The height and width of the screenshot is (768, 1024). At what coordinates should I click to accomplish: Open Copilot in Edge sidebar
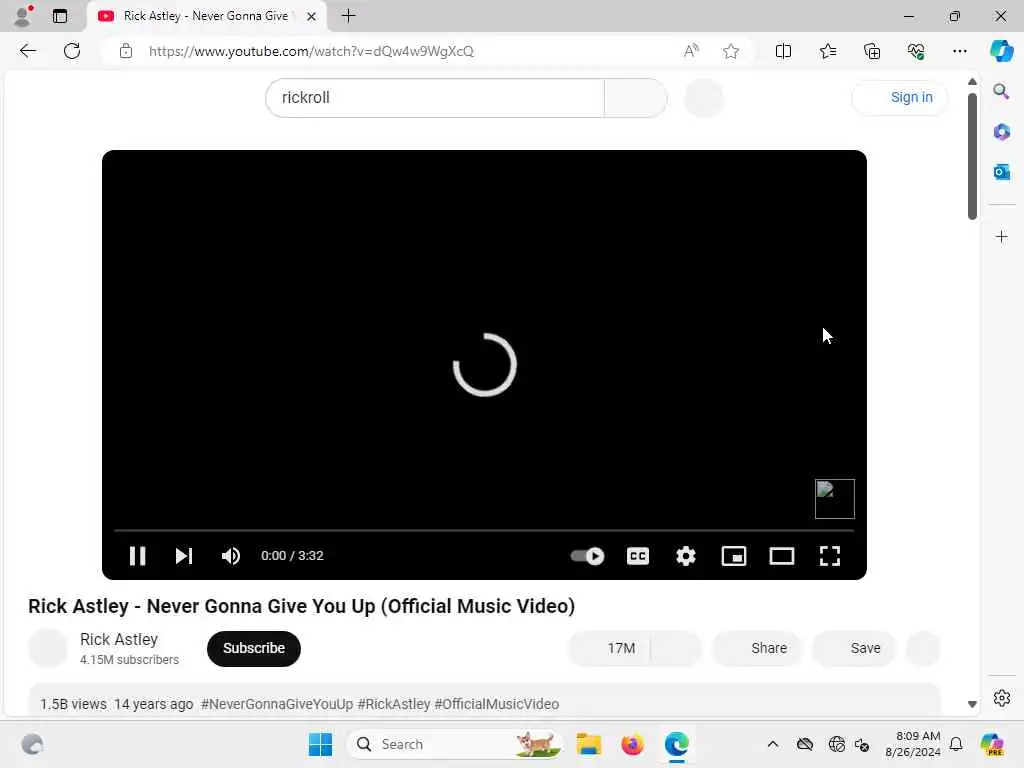pyautogui.click(x=1001, y=51)
